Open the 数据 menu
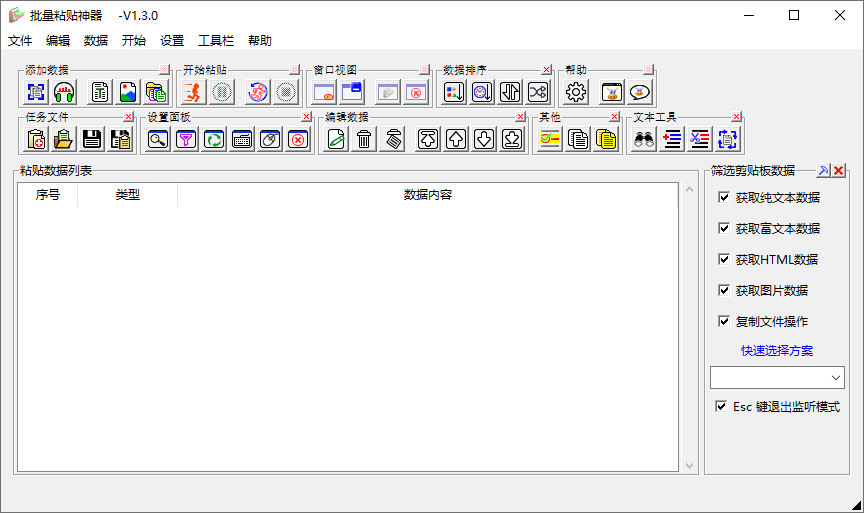 tap(95, 41)
